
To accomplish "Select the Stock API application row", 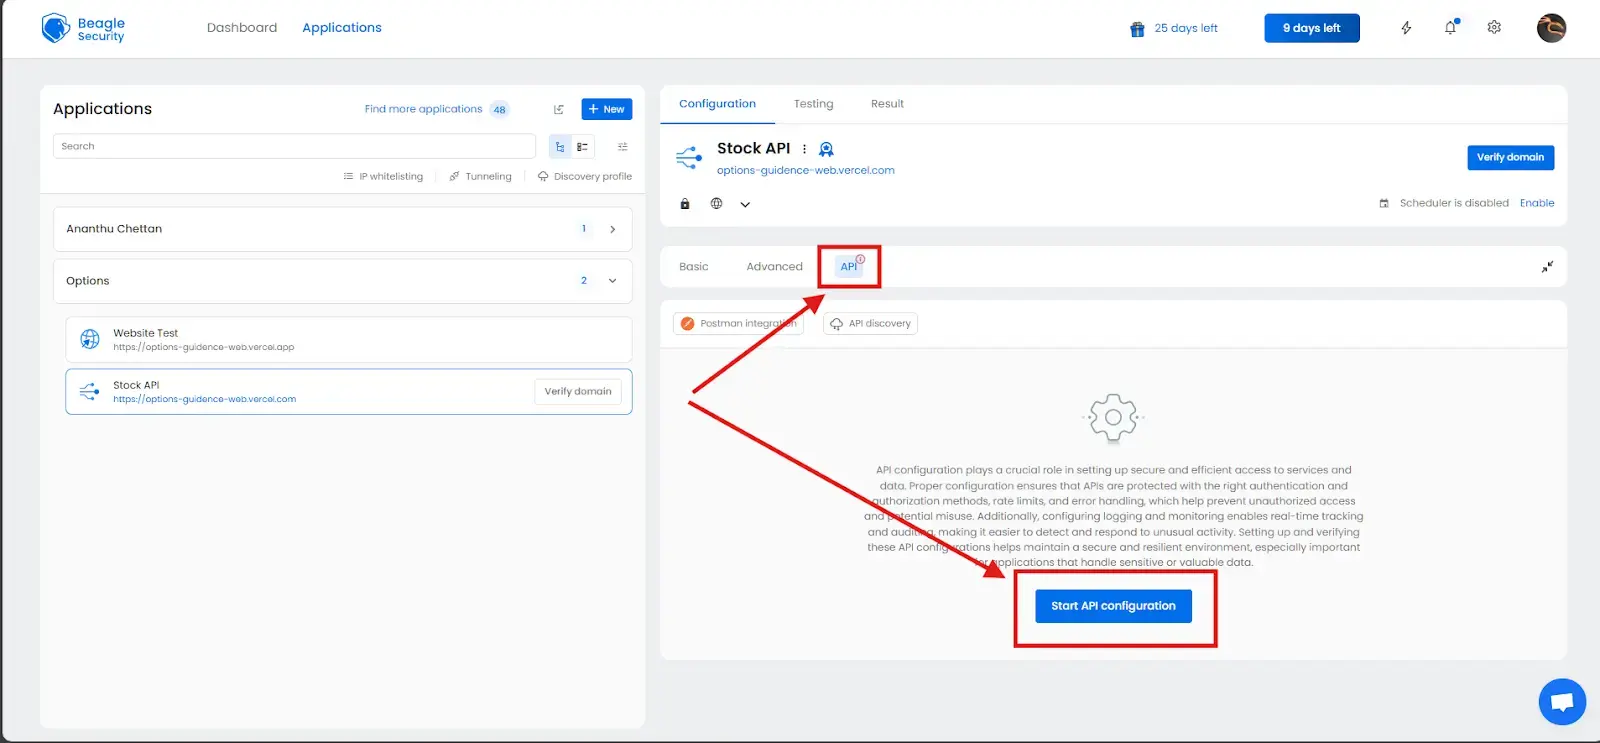I will tap(348, 392).
